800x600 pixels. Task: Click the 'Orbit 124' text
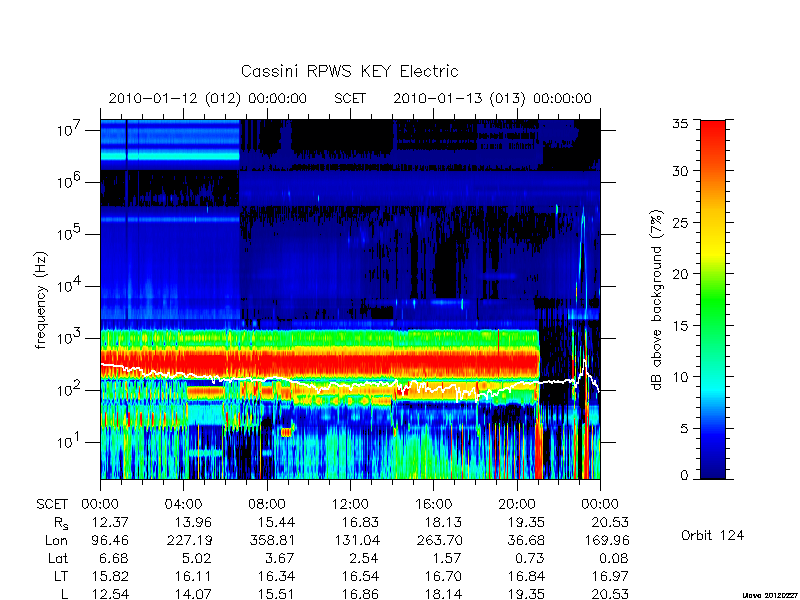point(712,535)
